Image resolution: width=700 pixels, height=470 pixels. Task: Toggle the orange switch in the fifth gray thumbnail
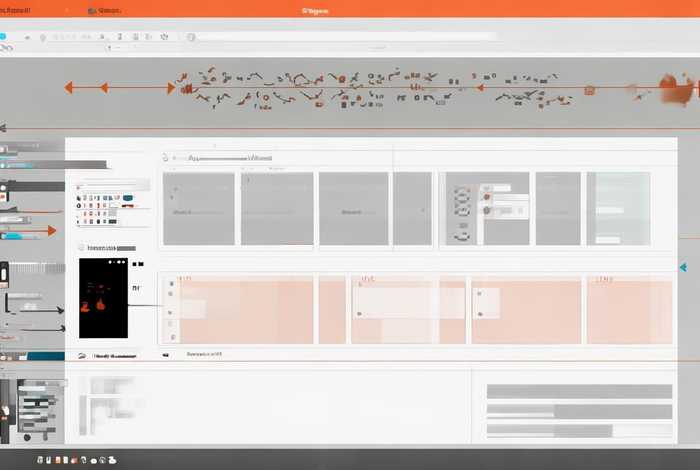(x=487, y=197)
